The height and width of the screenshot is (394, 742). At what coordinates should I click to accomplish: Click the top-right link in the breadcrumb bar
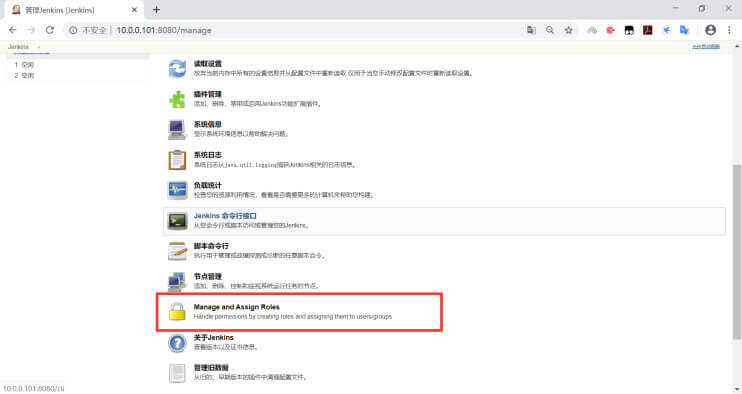pyautogui.click(x=706, y=47)
